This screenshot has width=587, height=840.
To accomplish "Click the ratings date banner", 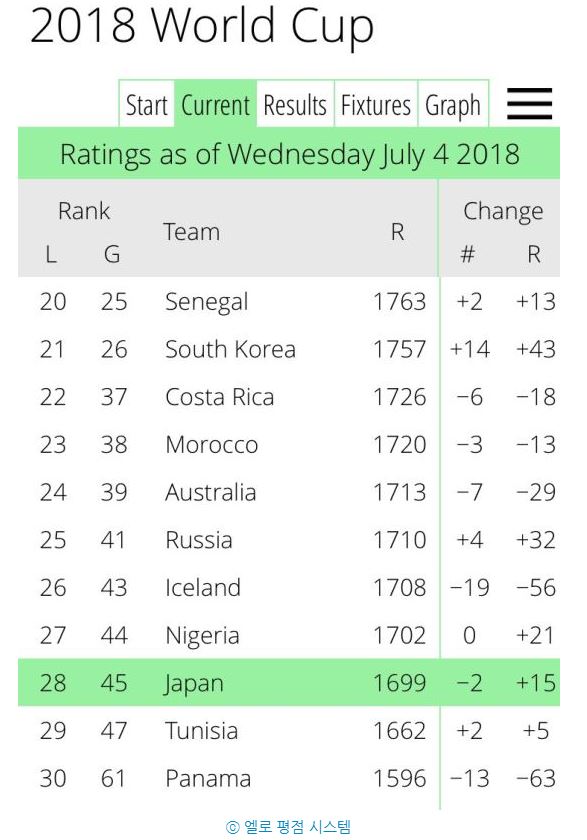I will click(289, 154).
